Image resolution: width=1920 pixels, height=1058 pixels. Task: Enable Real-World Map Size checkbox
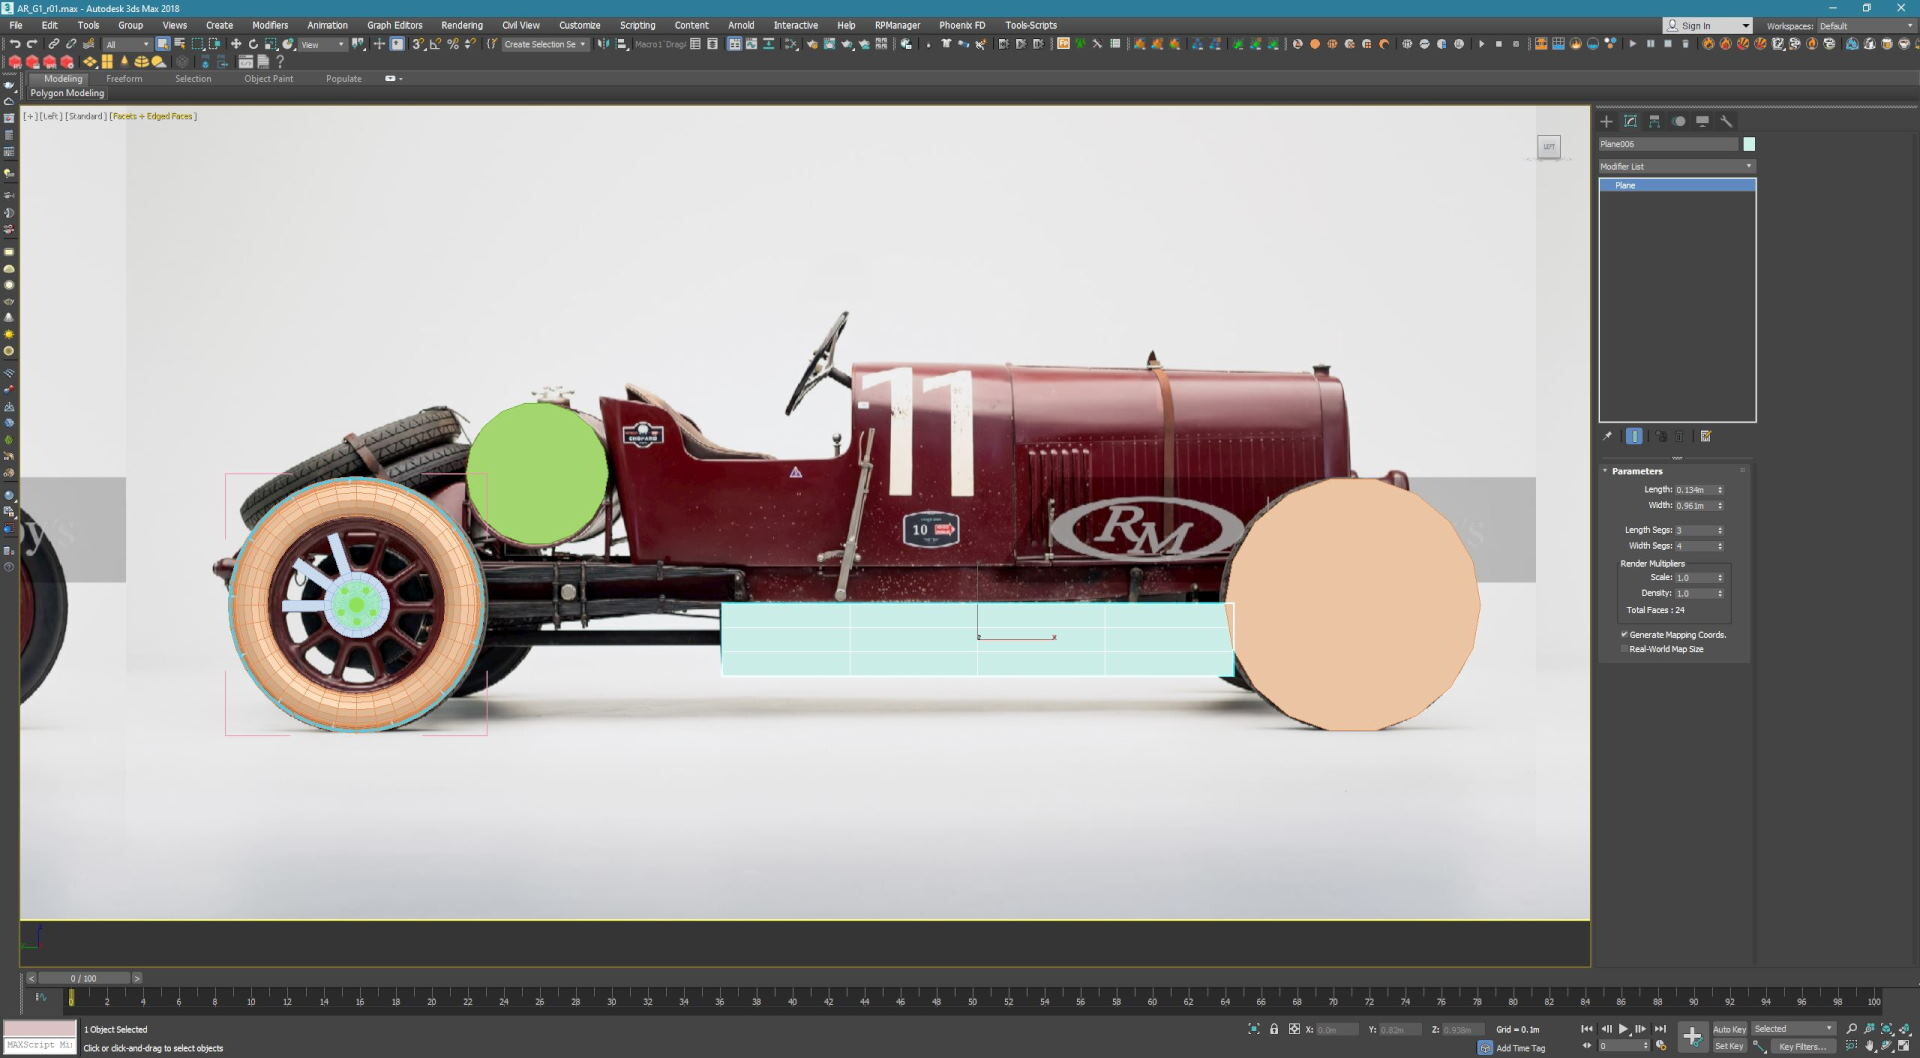(1624, 649)
